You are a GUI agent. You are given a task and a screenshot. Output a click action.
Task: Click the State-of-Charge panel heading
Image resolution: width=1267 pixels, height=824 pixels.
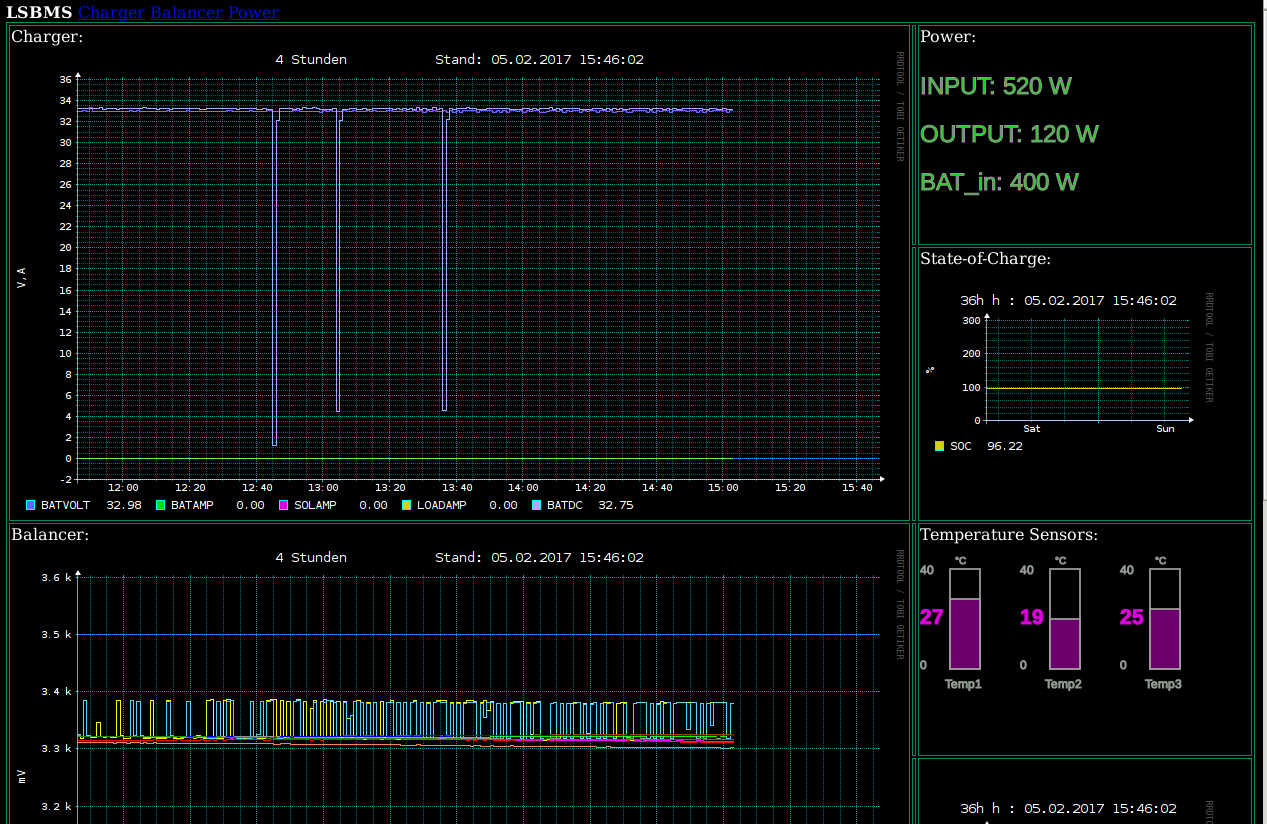[985, 259]
